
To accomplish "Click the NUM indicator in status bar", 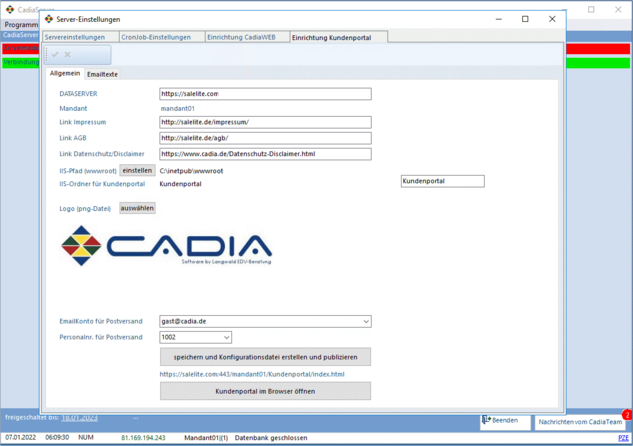I will [86, 438].
